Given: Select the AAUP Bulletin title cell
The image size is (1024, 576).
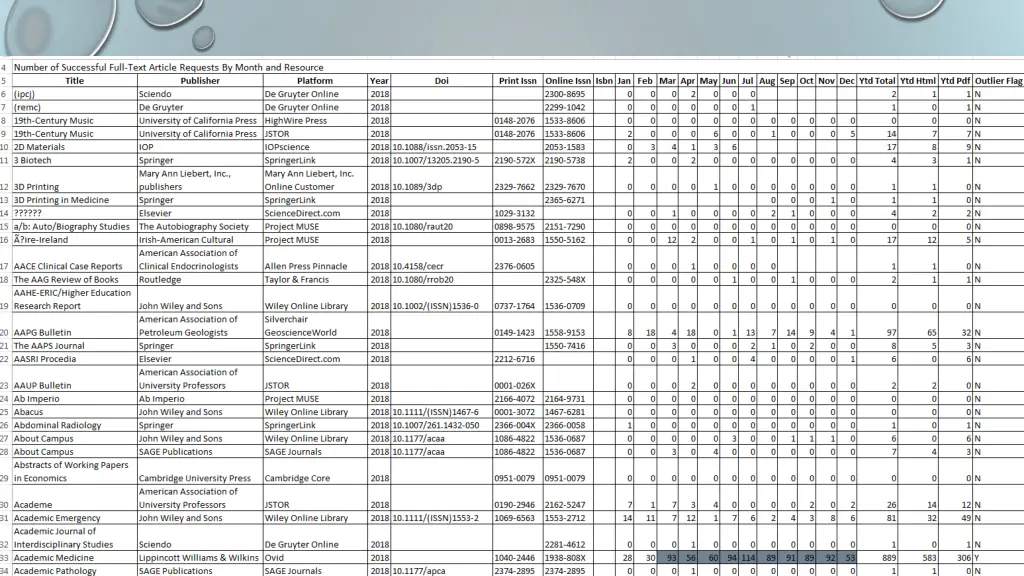Looking at the screenshot, I should (x=74, y=379).
